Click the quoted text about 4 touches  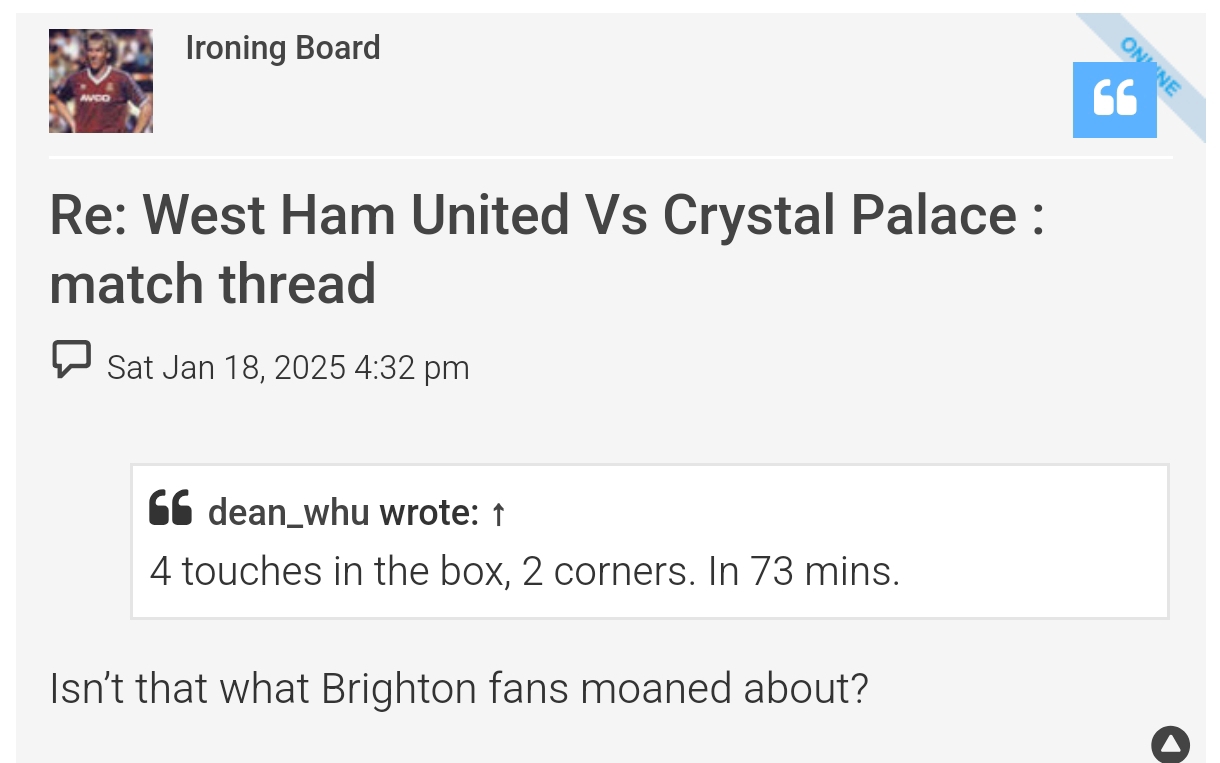(525, 571)
